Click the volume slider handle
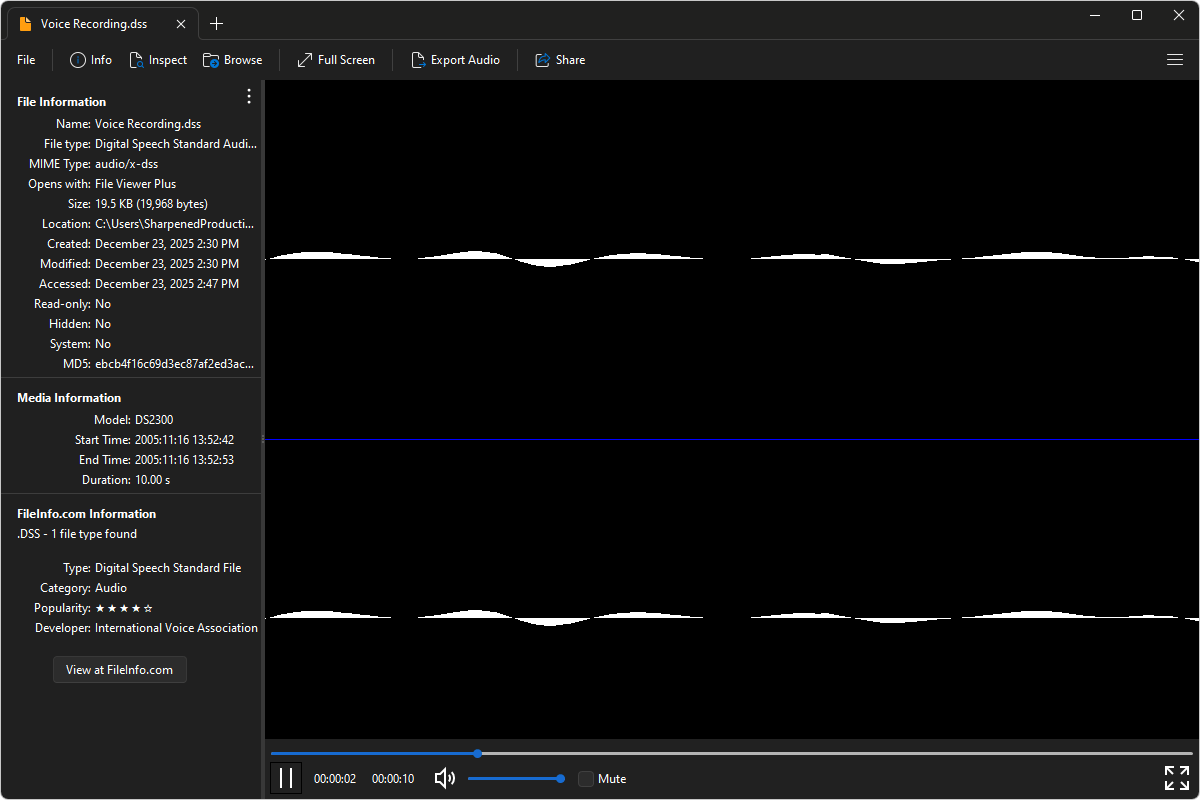 pos(560,778)
